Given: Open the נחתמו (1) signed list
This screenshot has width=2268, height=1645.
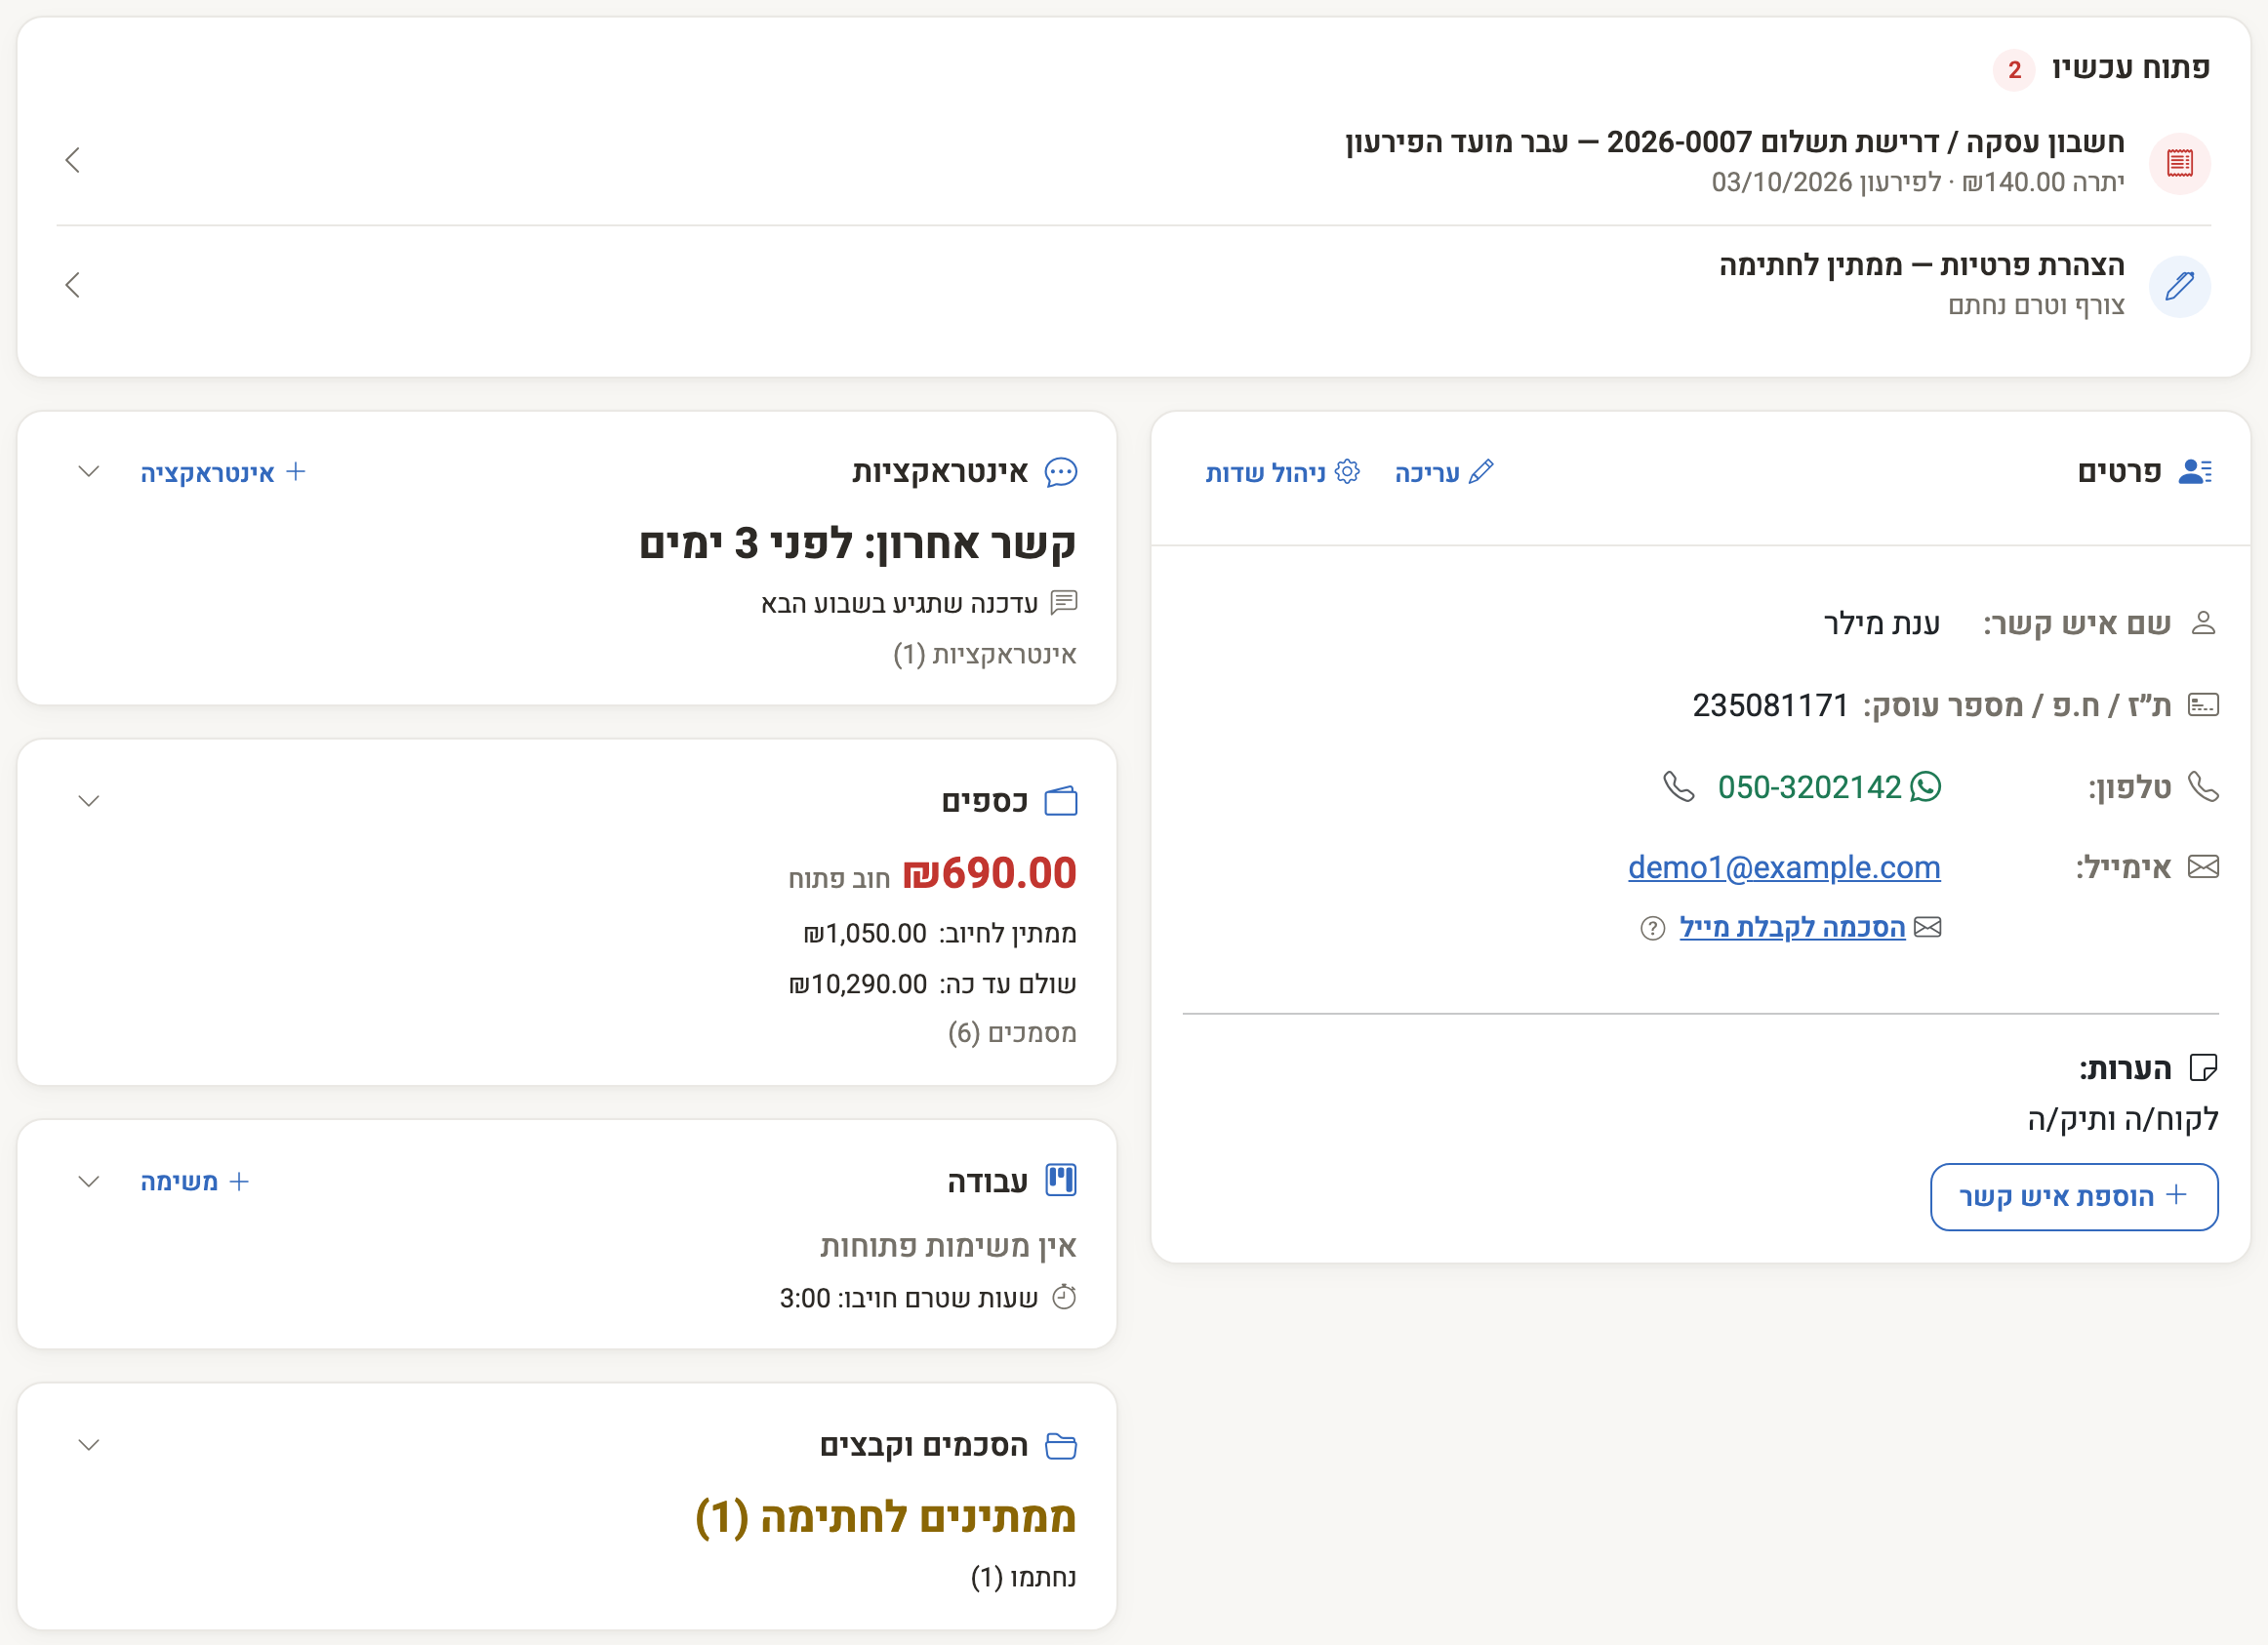Looking at the screenshot, I should click(1023, 1577).
